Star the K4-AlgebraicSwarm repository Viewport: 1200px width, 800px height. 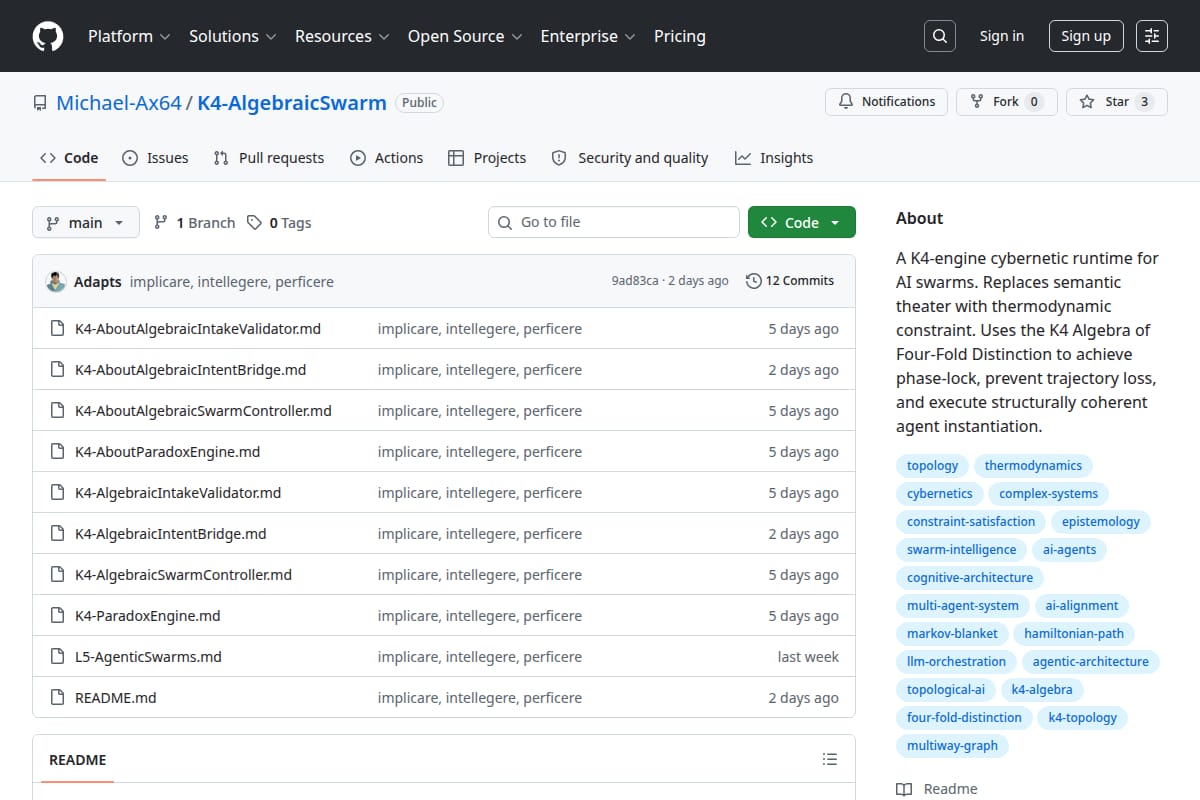[1117, 102]
